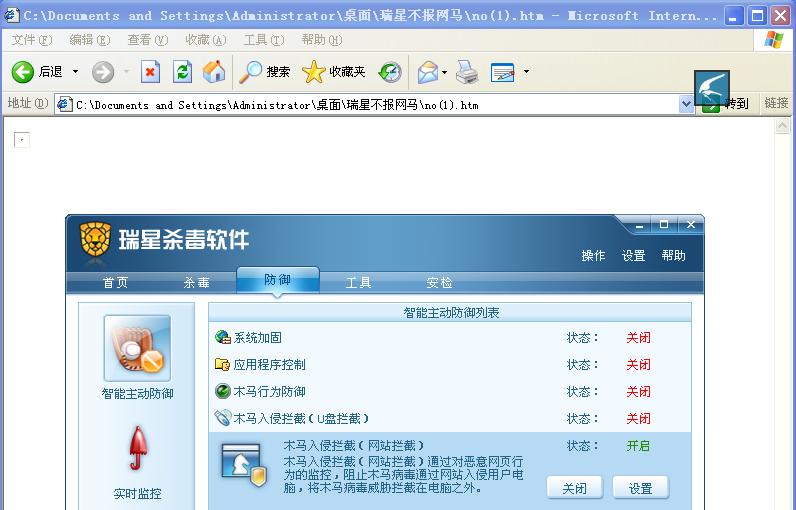Open Rising 操作 menu
The width and height of the screenshot is (796, 510).
(593, 255)
